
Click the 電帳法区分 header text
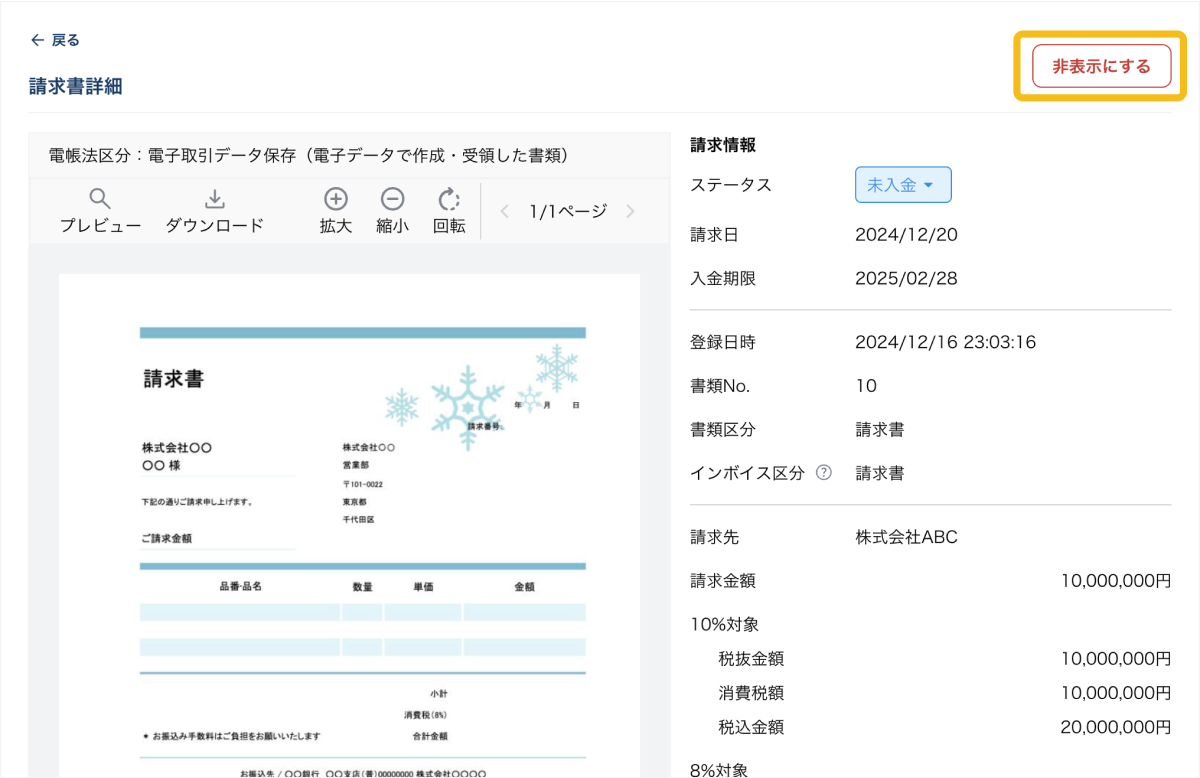pyautogui.click(x=308, y=156)
